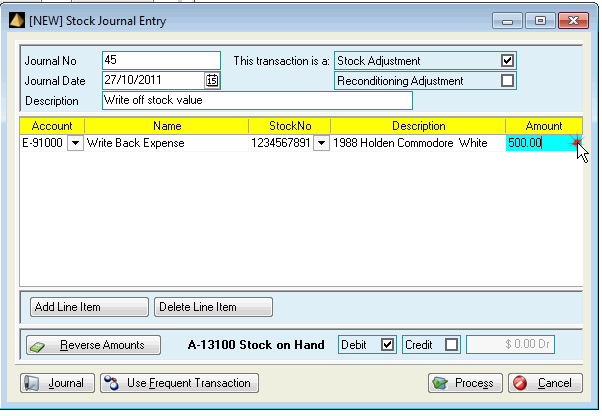Click the Amount cell showing 500.00

pyautogui.click(x=544, y=143)
